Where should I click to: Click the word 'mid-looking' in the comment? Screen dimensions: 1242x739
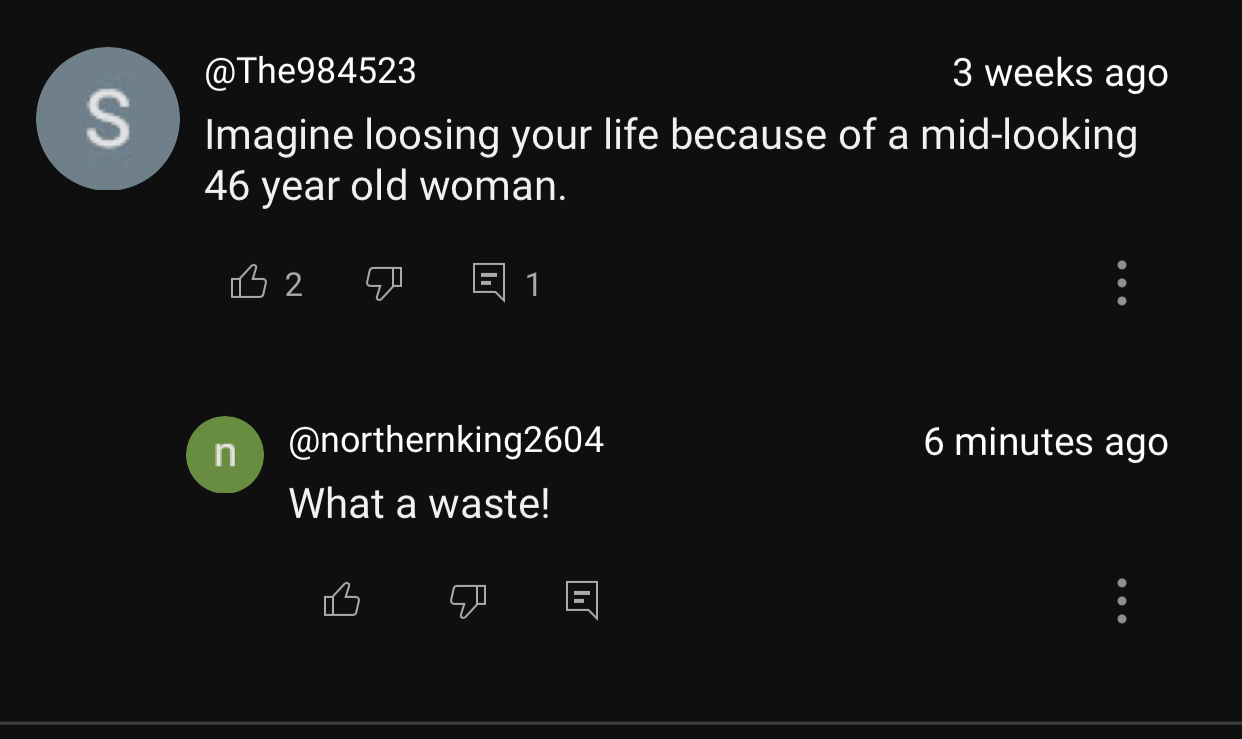click(1029, 135)
